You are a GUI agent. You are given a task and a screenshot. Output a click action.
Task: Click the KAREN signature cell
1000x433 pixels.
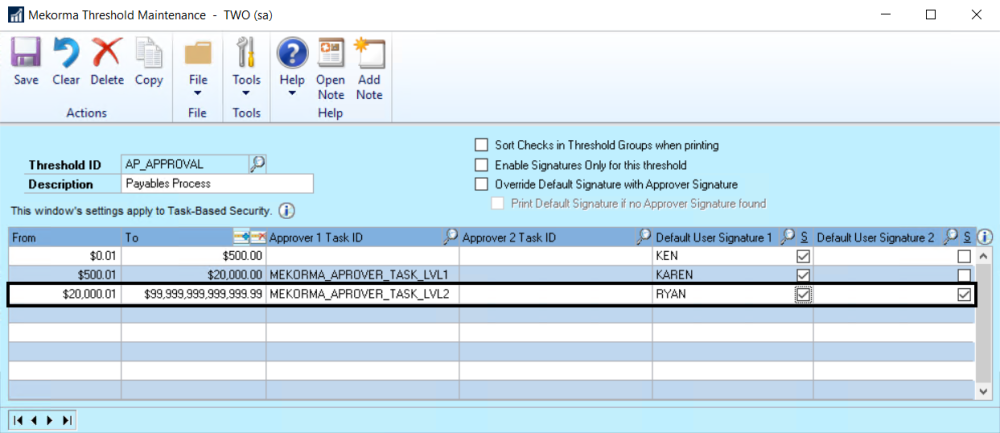tap(724, 275)
